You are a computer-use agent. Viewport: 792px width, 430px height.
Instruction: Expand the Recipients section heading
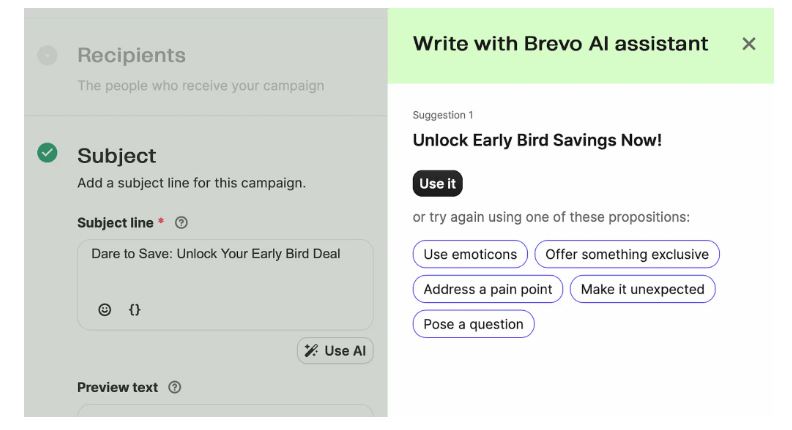[x=132, y=55]
